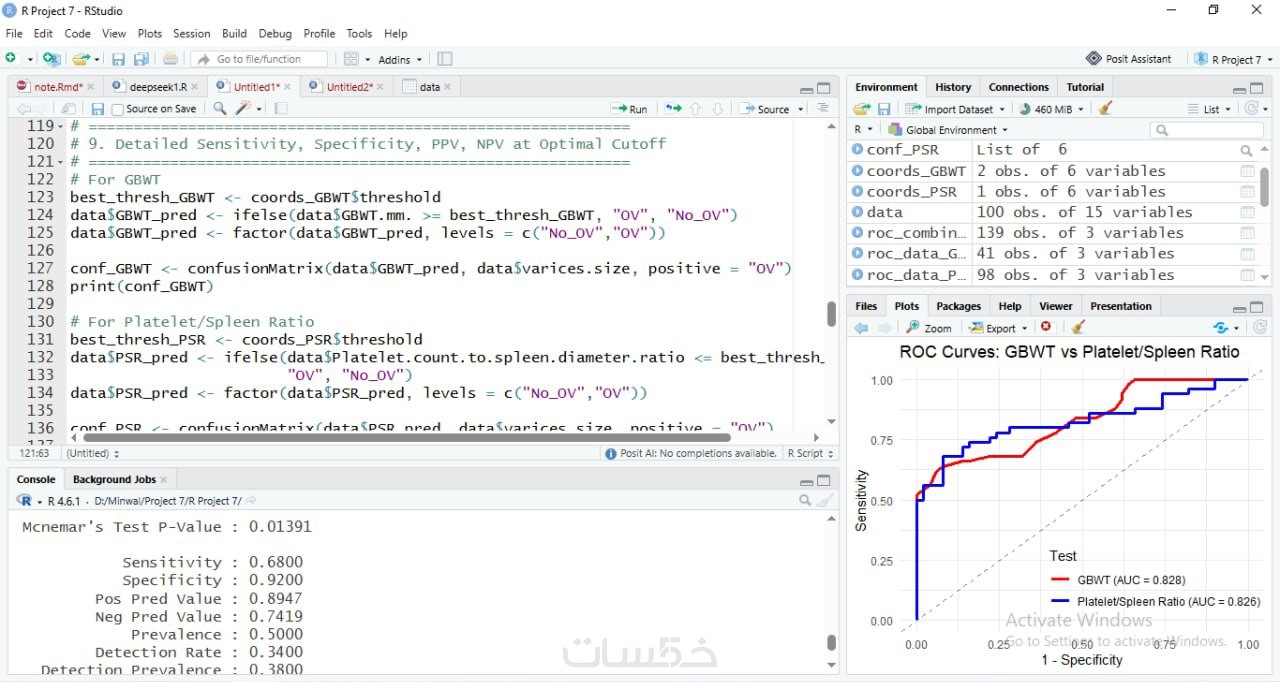Click the save workspace disk icon in Environment pane
This screenshot has height=682, width=1280.
884,109
